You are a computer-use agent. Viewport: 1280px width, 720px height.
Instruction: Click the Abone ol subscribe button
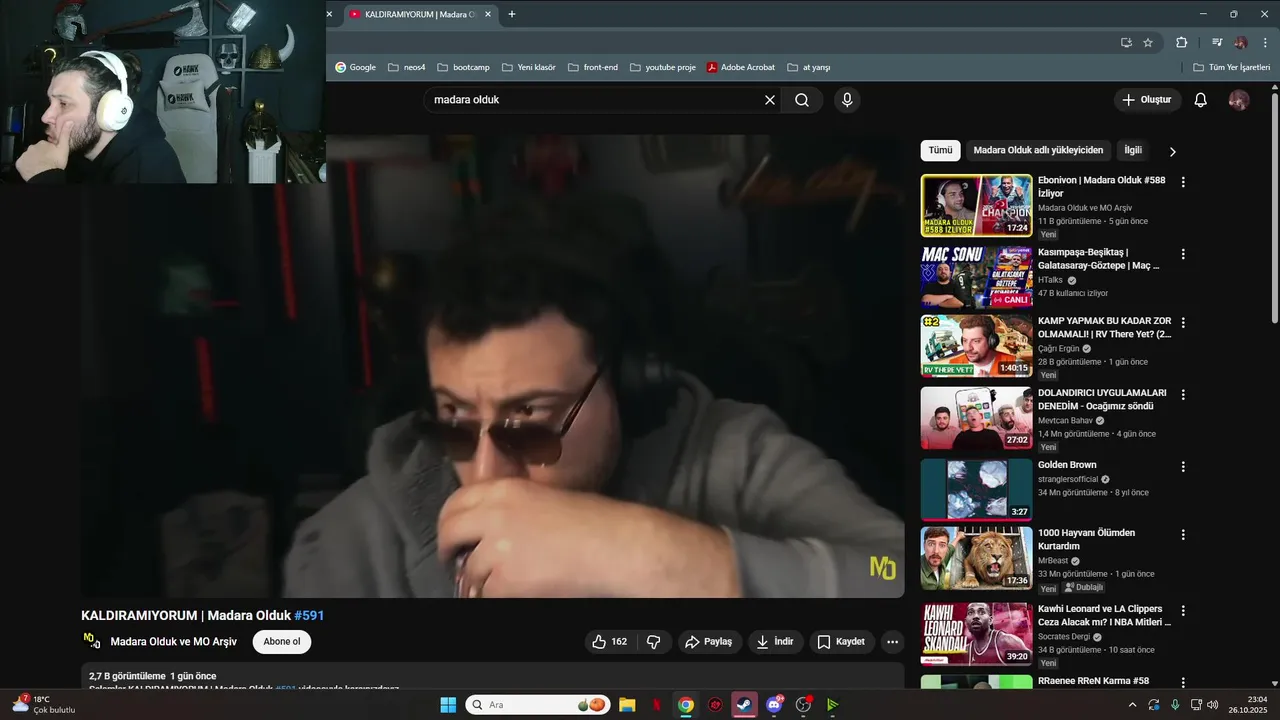coord(282,642)
